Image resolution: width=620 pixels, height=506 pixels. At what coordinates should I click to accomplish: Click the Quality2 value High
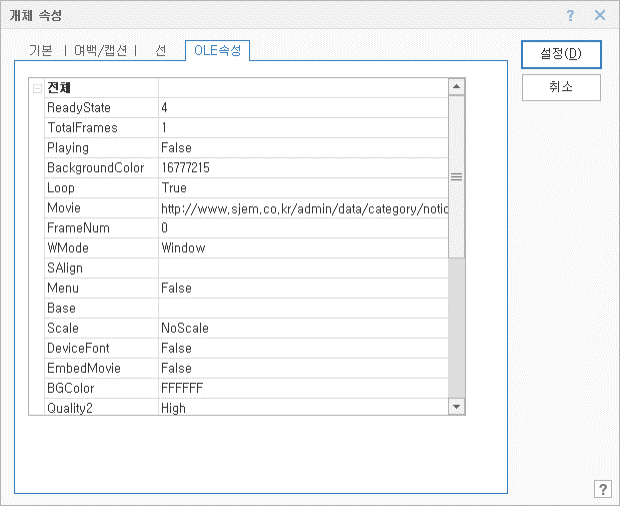point(173,408)
